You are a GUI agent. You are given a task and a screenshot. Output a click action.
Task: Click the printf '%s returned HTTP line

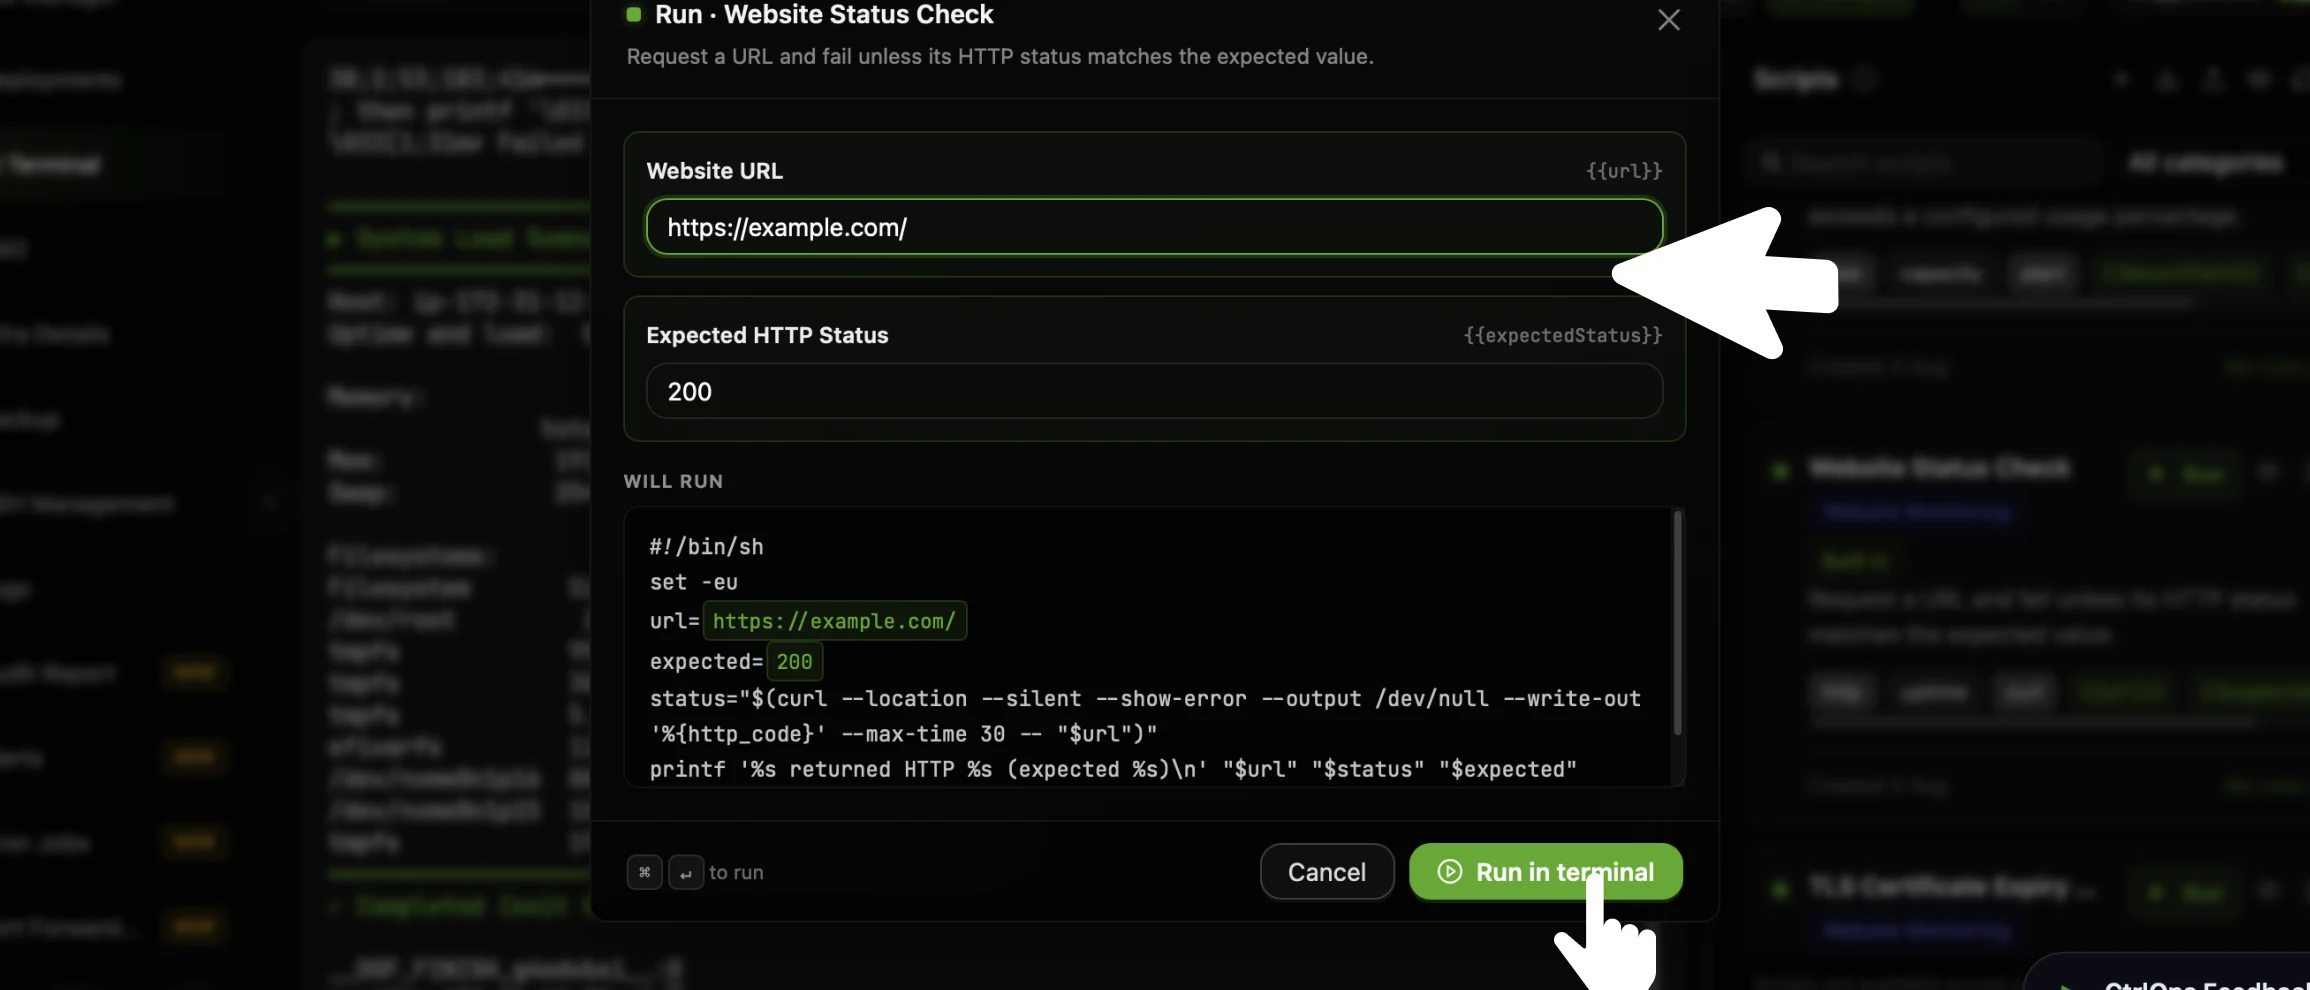(x=1113, y=769)
